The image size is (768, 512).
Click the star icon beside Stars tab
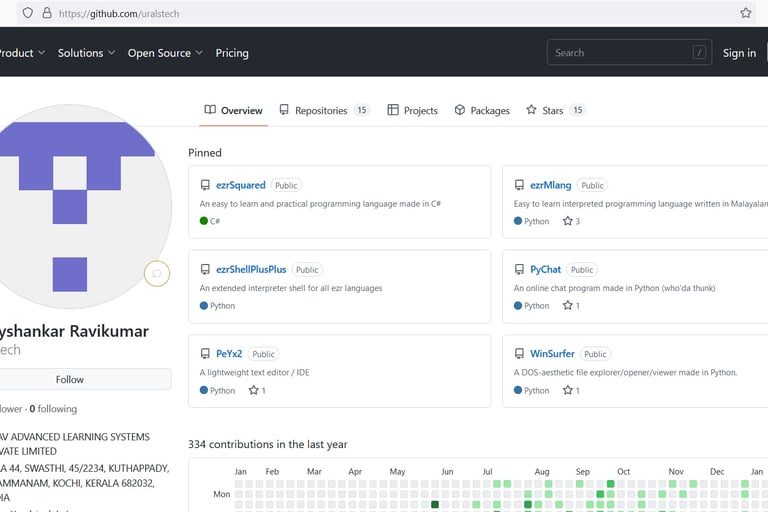click(531, 110)
